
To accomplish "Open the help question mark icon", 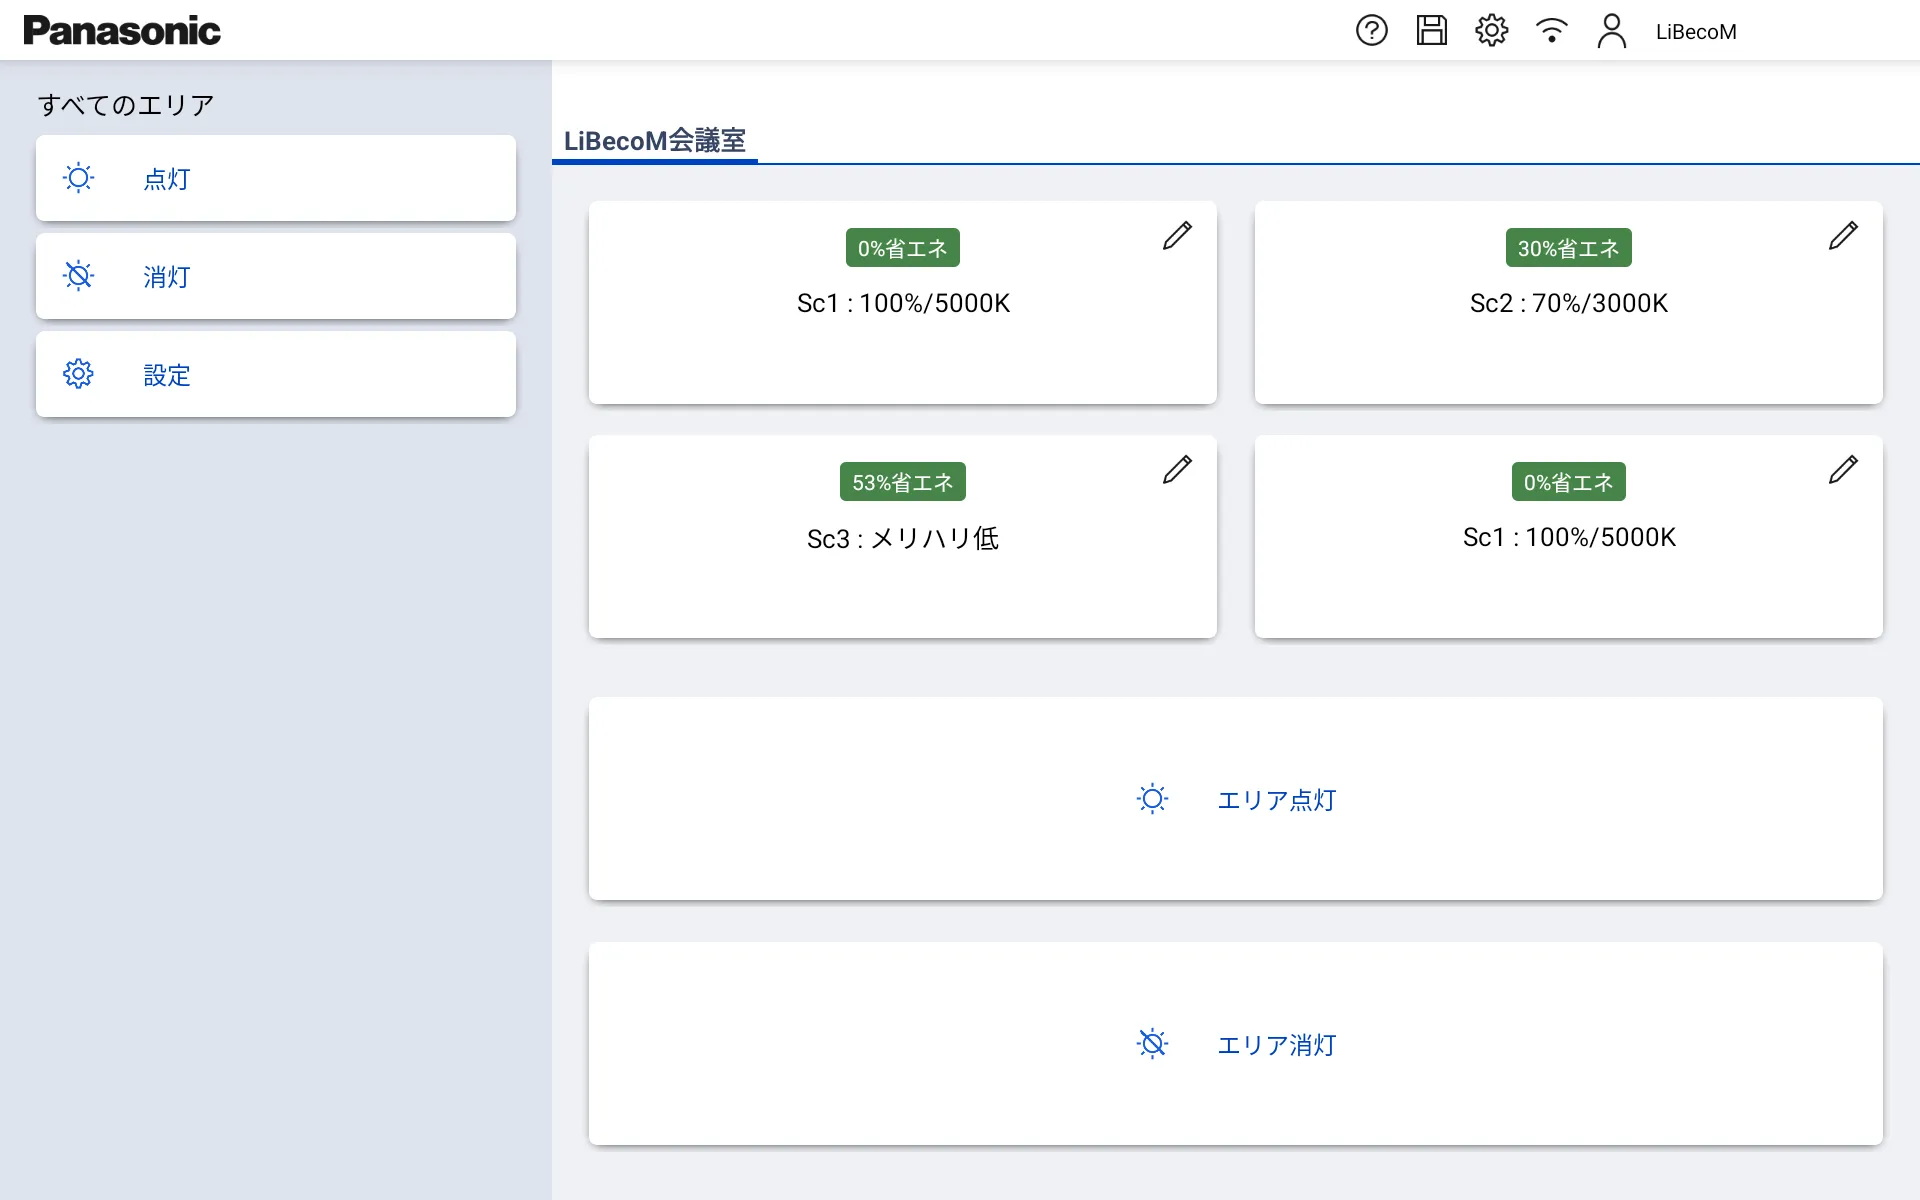I will point(1371,30).
